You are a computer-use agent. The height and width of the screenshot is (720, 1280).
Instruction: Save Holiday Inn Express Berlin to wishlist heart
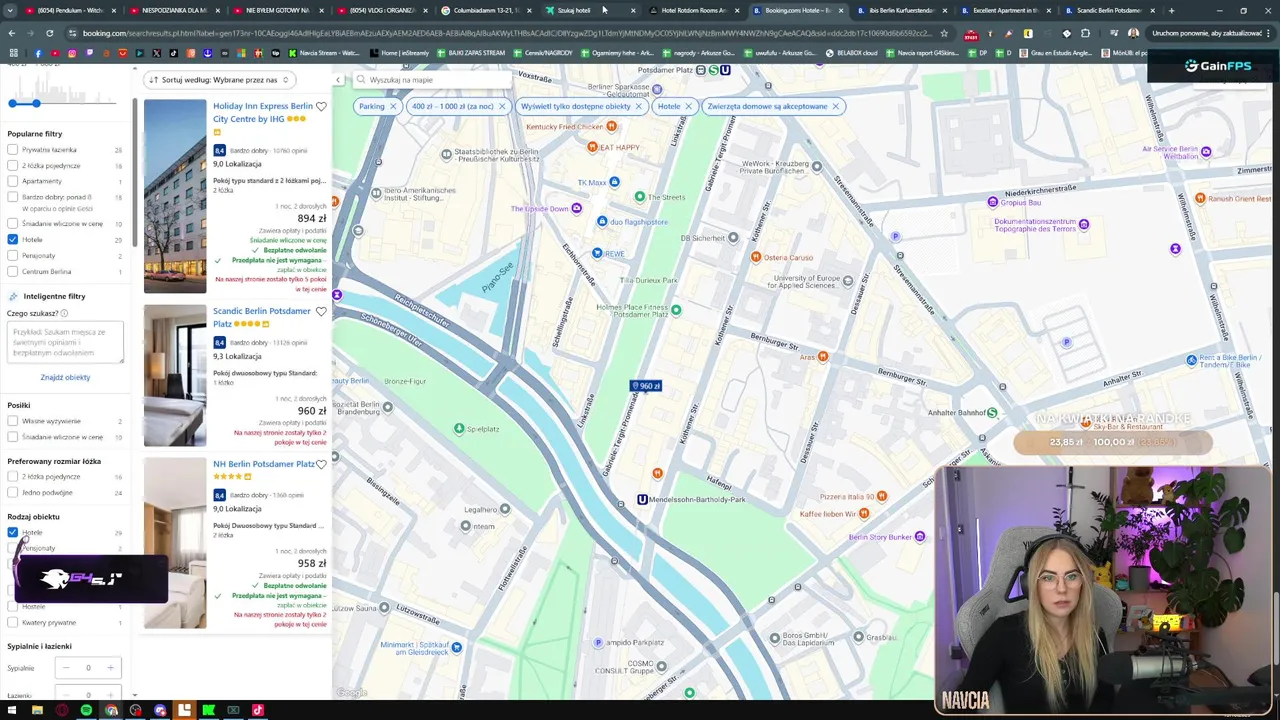point(321,106)
